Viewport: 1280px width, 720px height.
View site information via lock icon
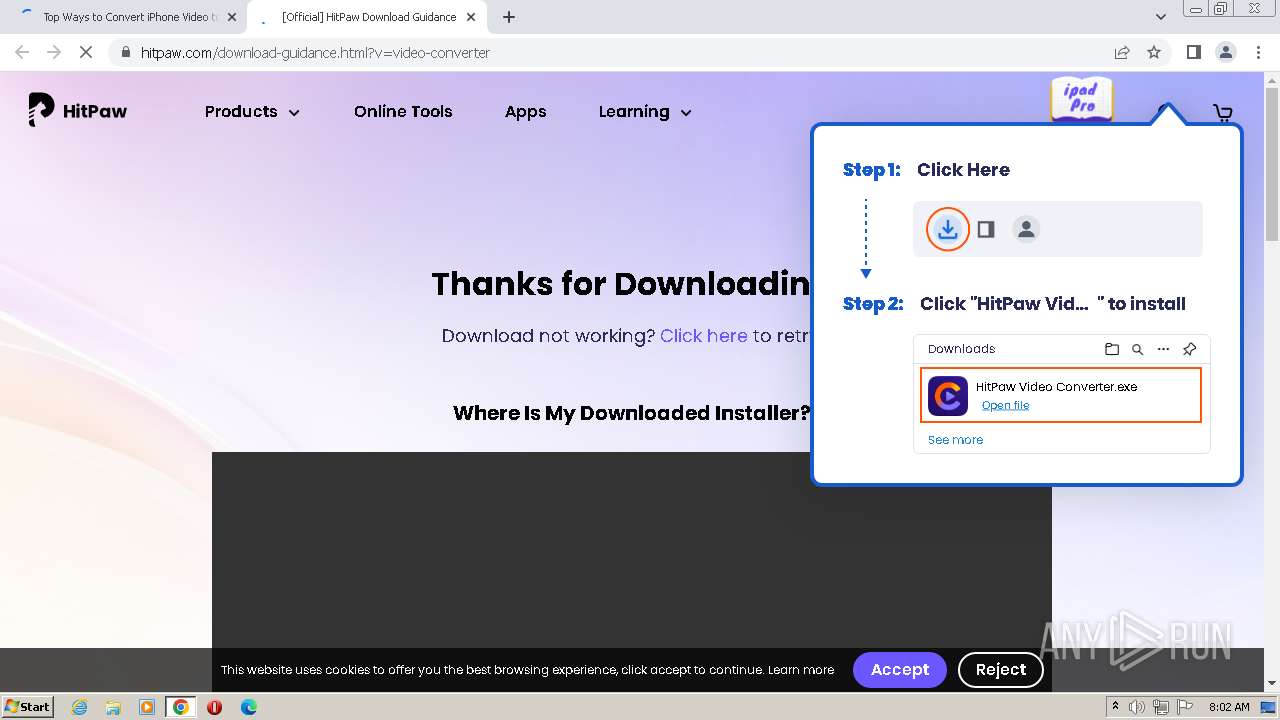[126, 52]
